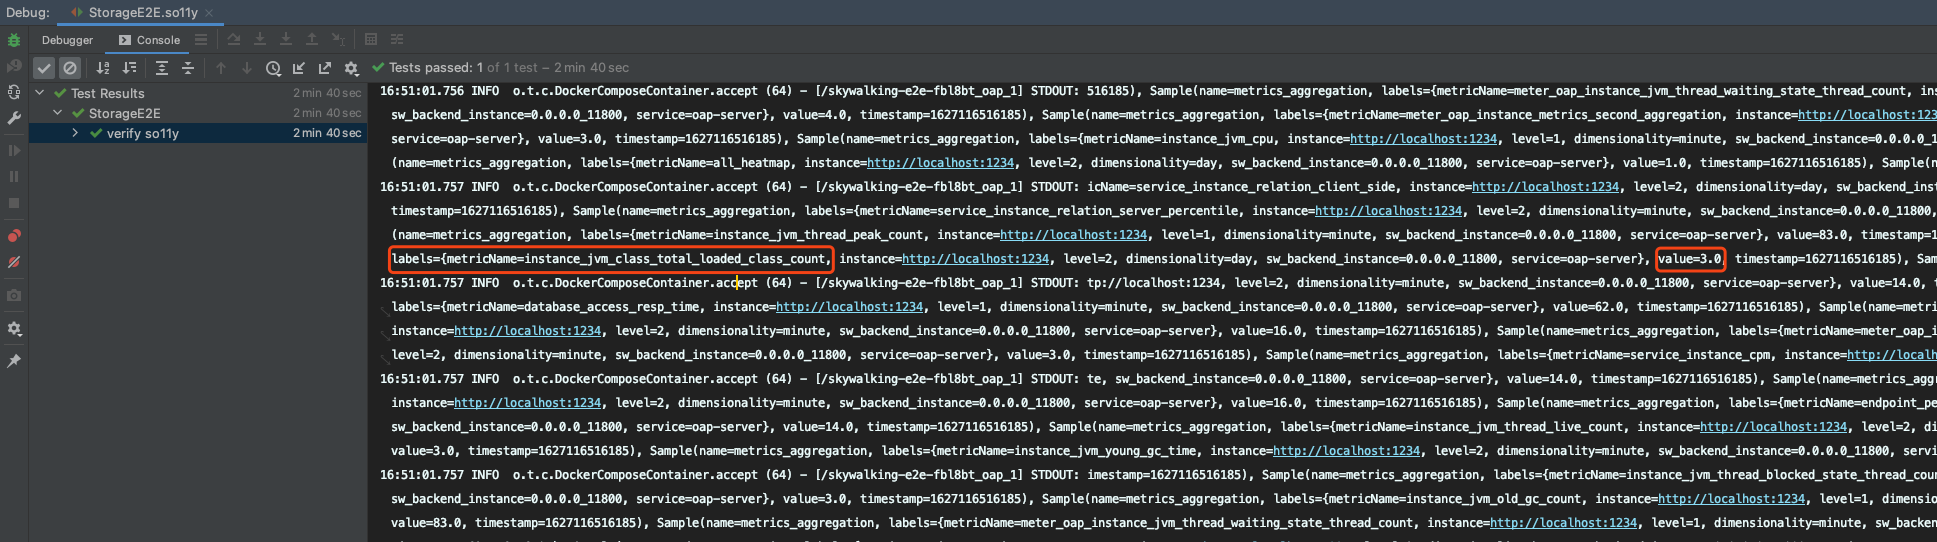Select the verify so11y test row
This screenshot has height=542, width=1937.
[x=198, y=133]
